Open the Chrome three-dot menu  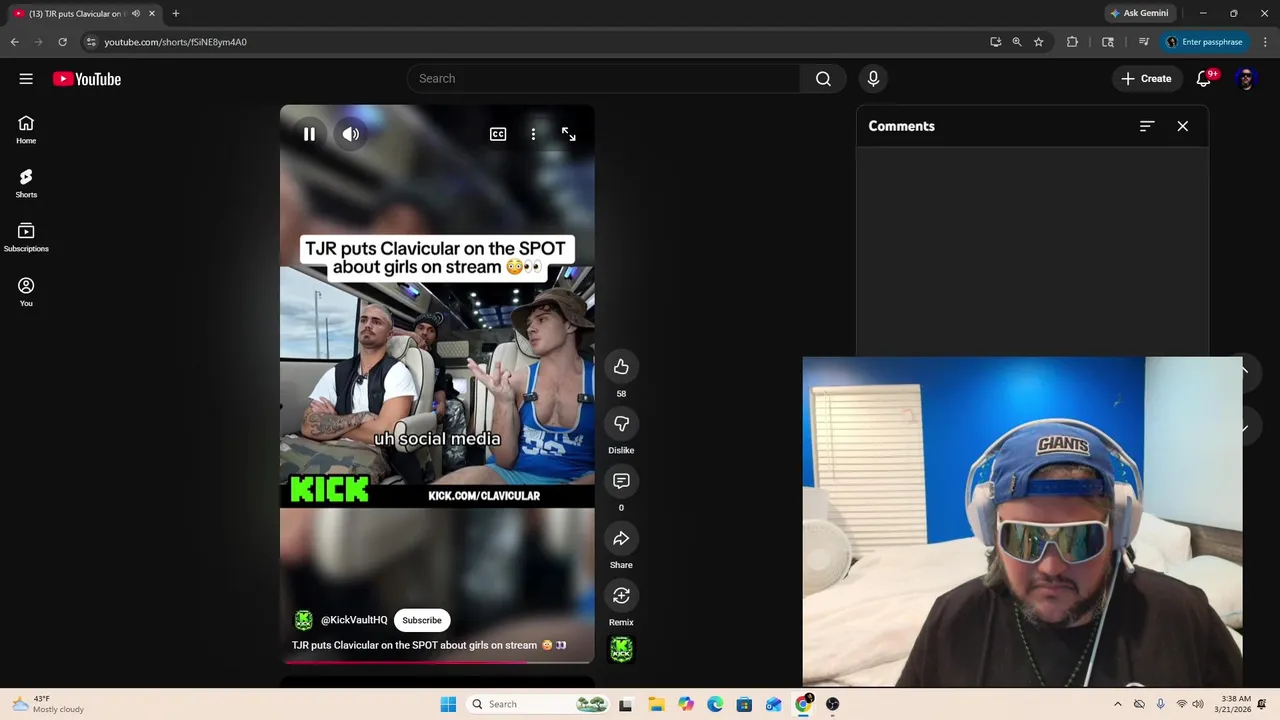(x=1263, y=42)
